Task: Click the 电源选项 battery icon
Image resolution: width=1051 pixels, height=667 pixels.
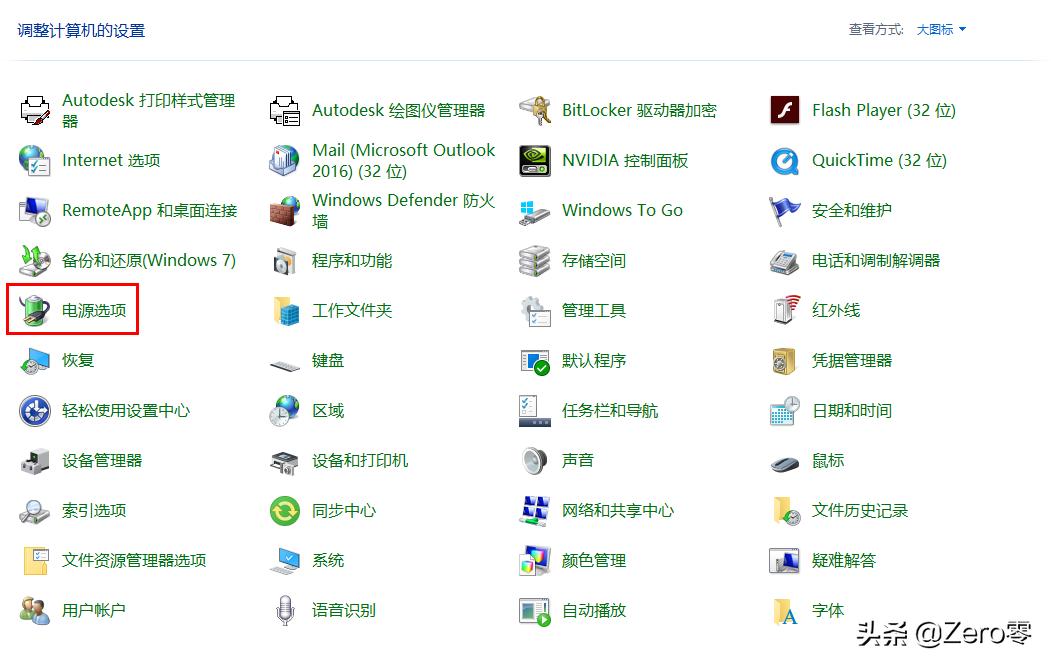Action: coord(35,310)
